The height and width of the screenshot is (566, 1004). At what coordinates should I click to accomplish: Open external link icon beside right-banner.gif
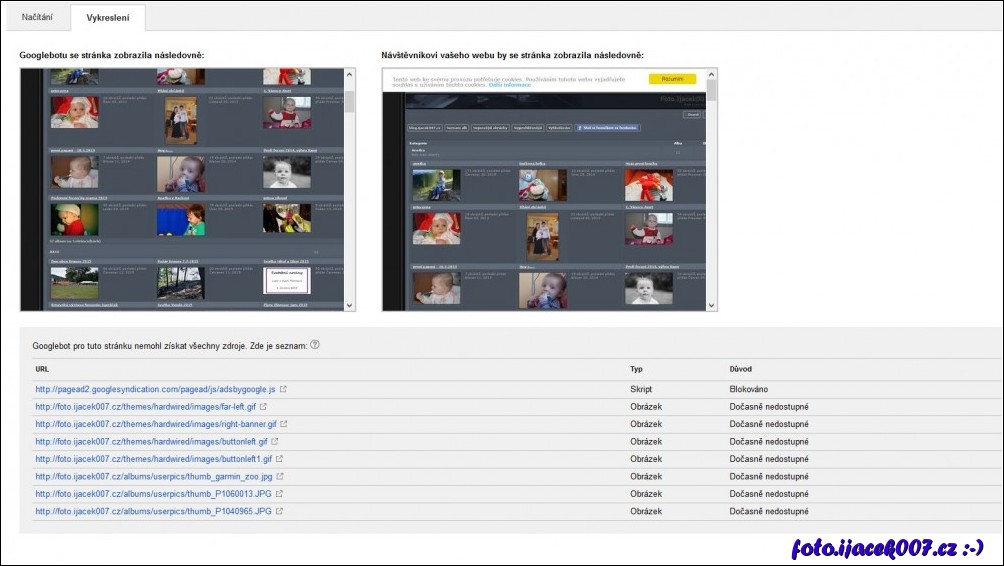(284, 424)
